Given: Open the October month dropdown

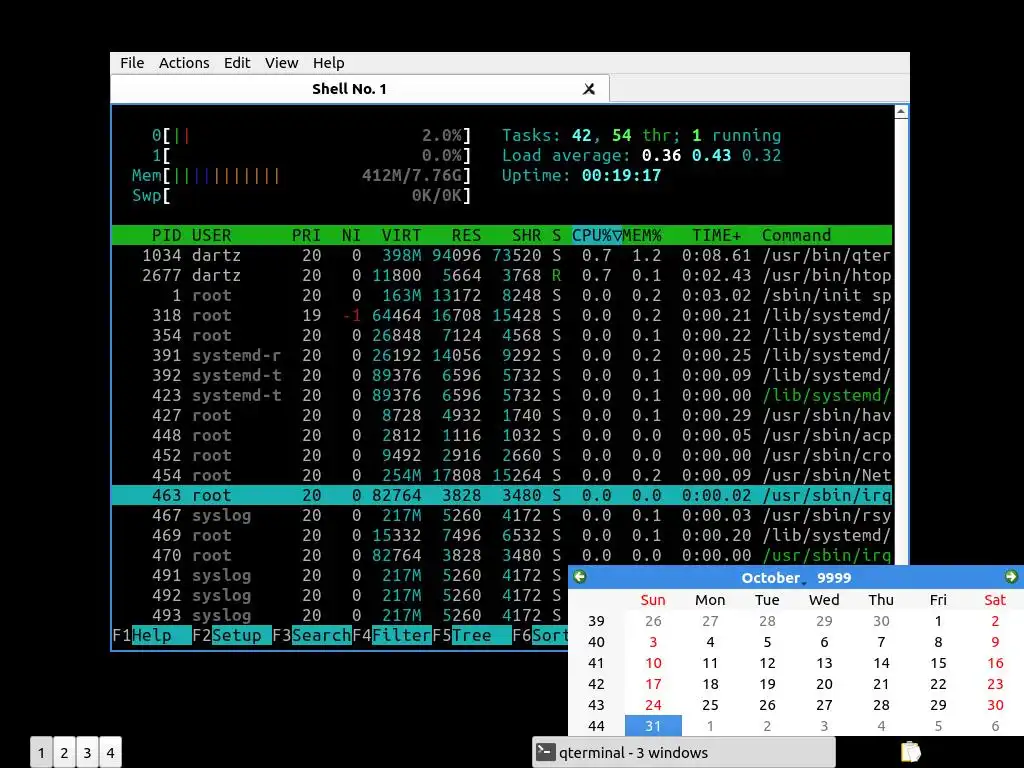Looking at the screenshot, I should (773, 578).
